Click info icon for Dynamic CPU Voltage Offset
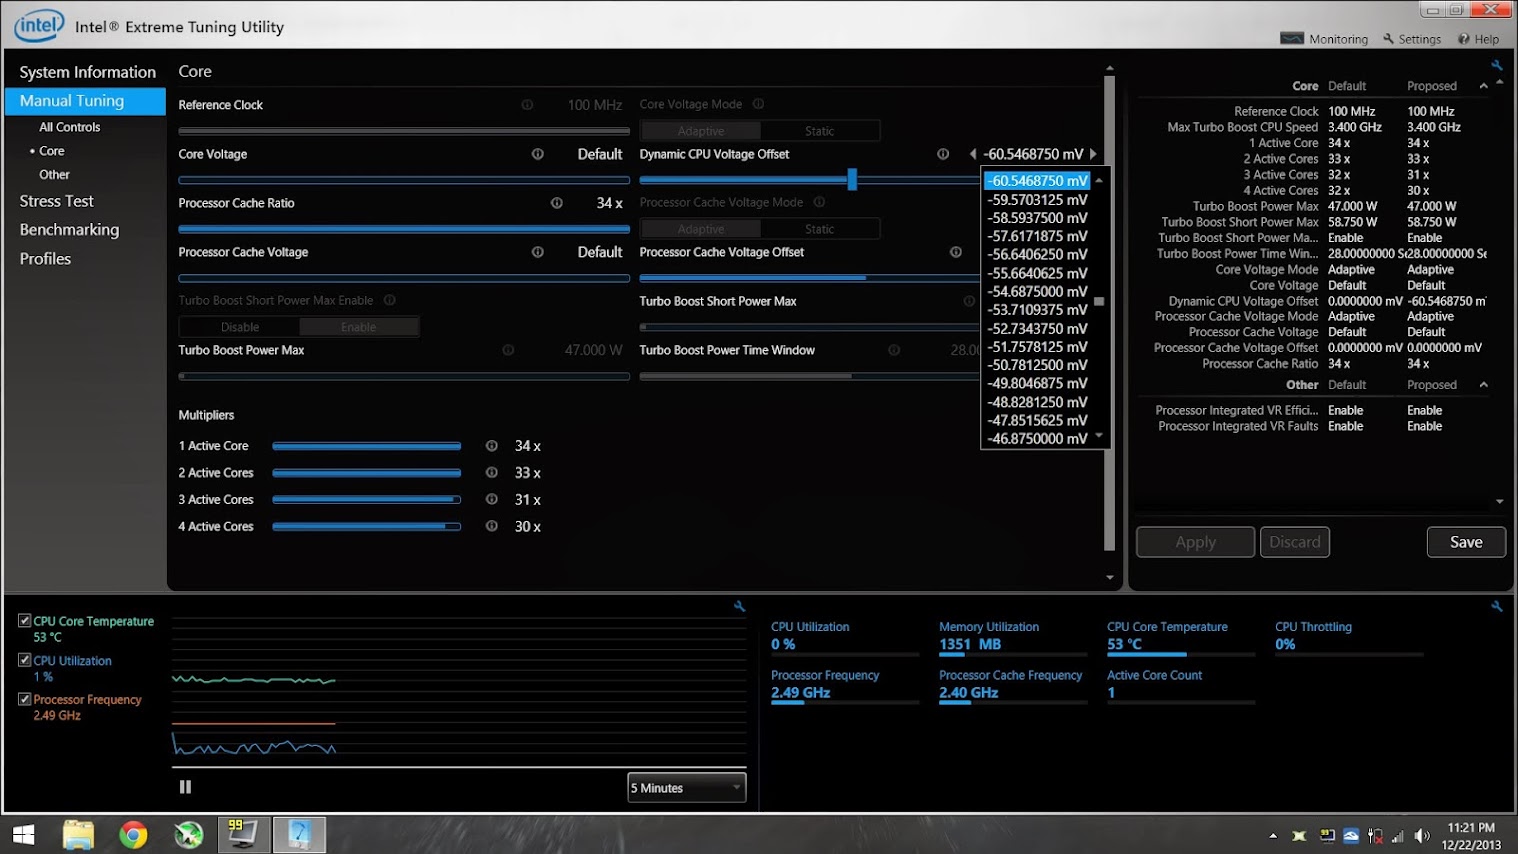The width and height of the screenshot is (1518, 854). point(943,154)
